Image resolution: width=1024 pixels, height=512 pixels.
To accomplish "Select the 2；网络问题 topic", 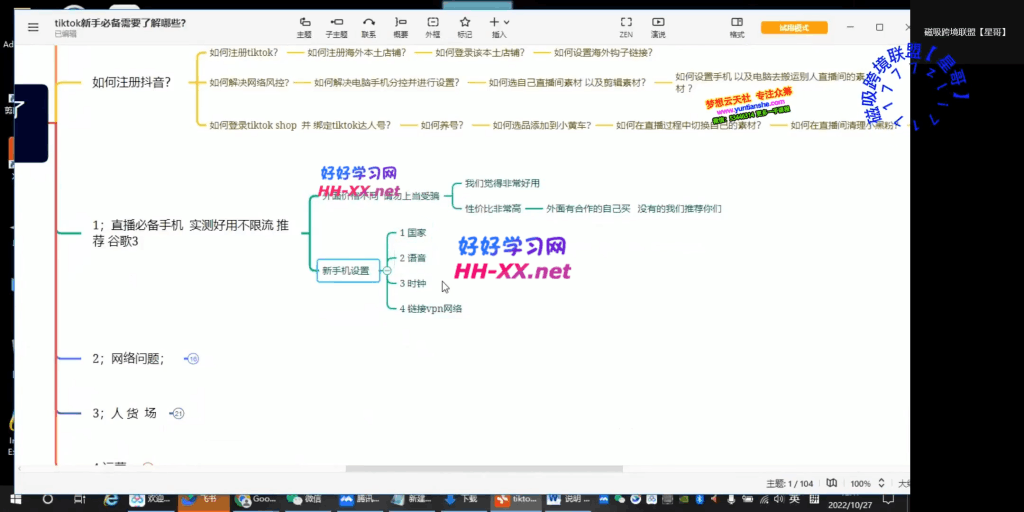I will click(x=128, y=359).
